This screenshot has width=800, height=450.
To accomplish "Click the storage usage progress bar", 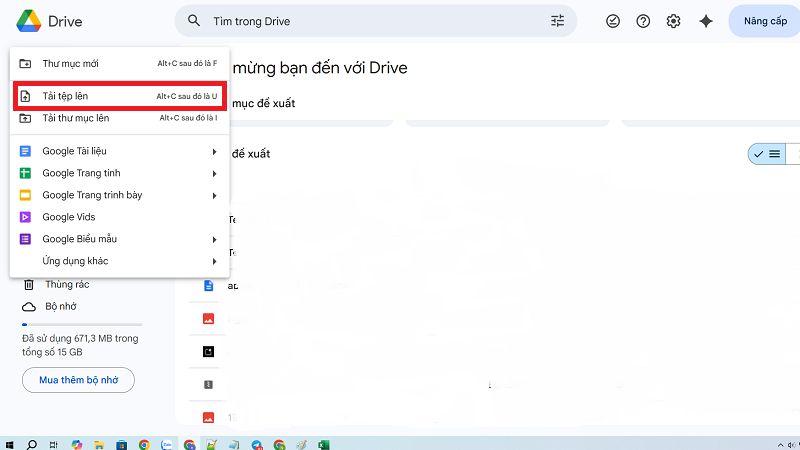I will 82,324.
